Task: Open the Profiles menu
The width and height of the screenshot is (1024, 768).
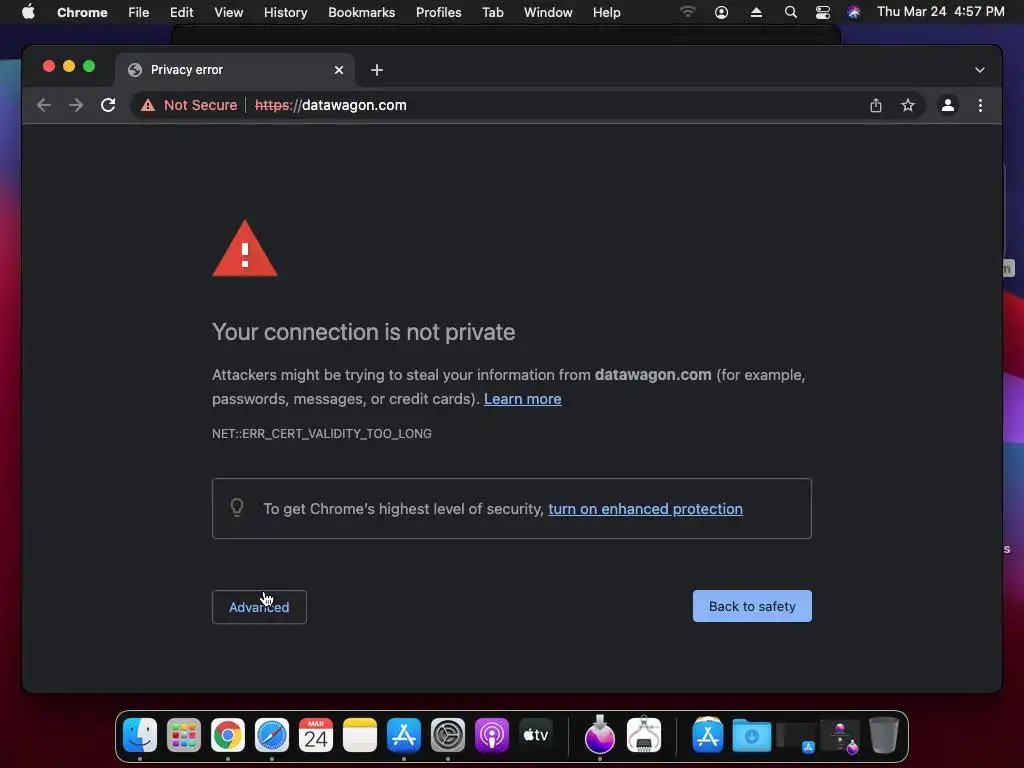Action: pos(439,12)
